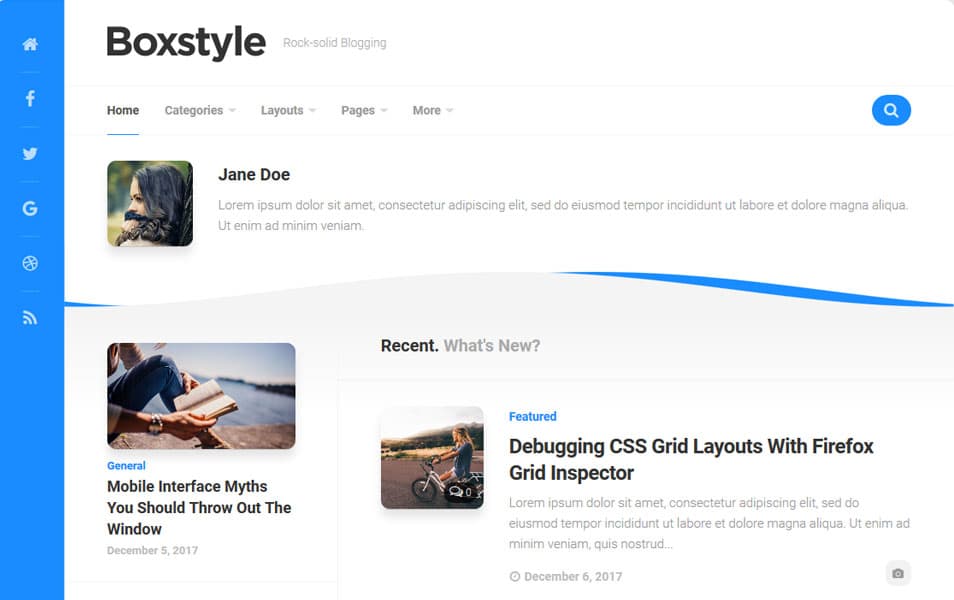
Task: Click the camera icon on the featured post
Action: pos(898,572)
